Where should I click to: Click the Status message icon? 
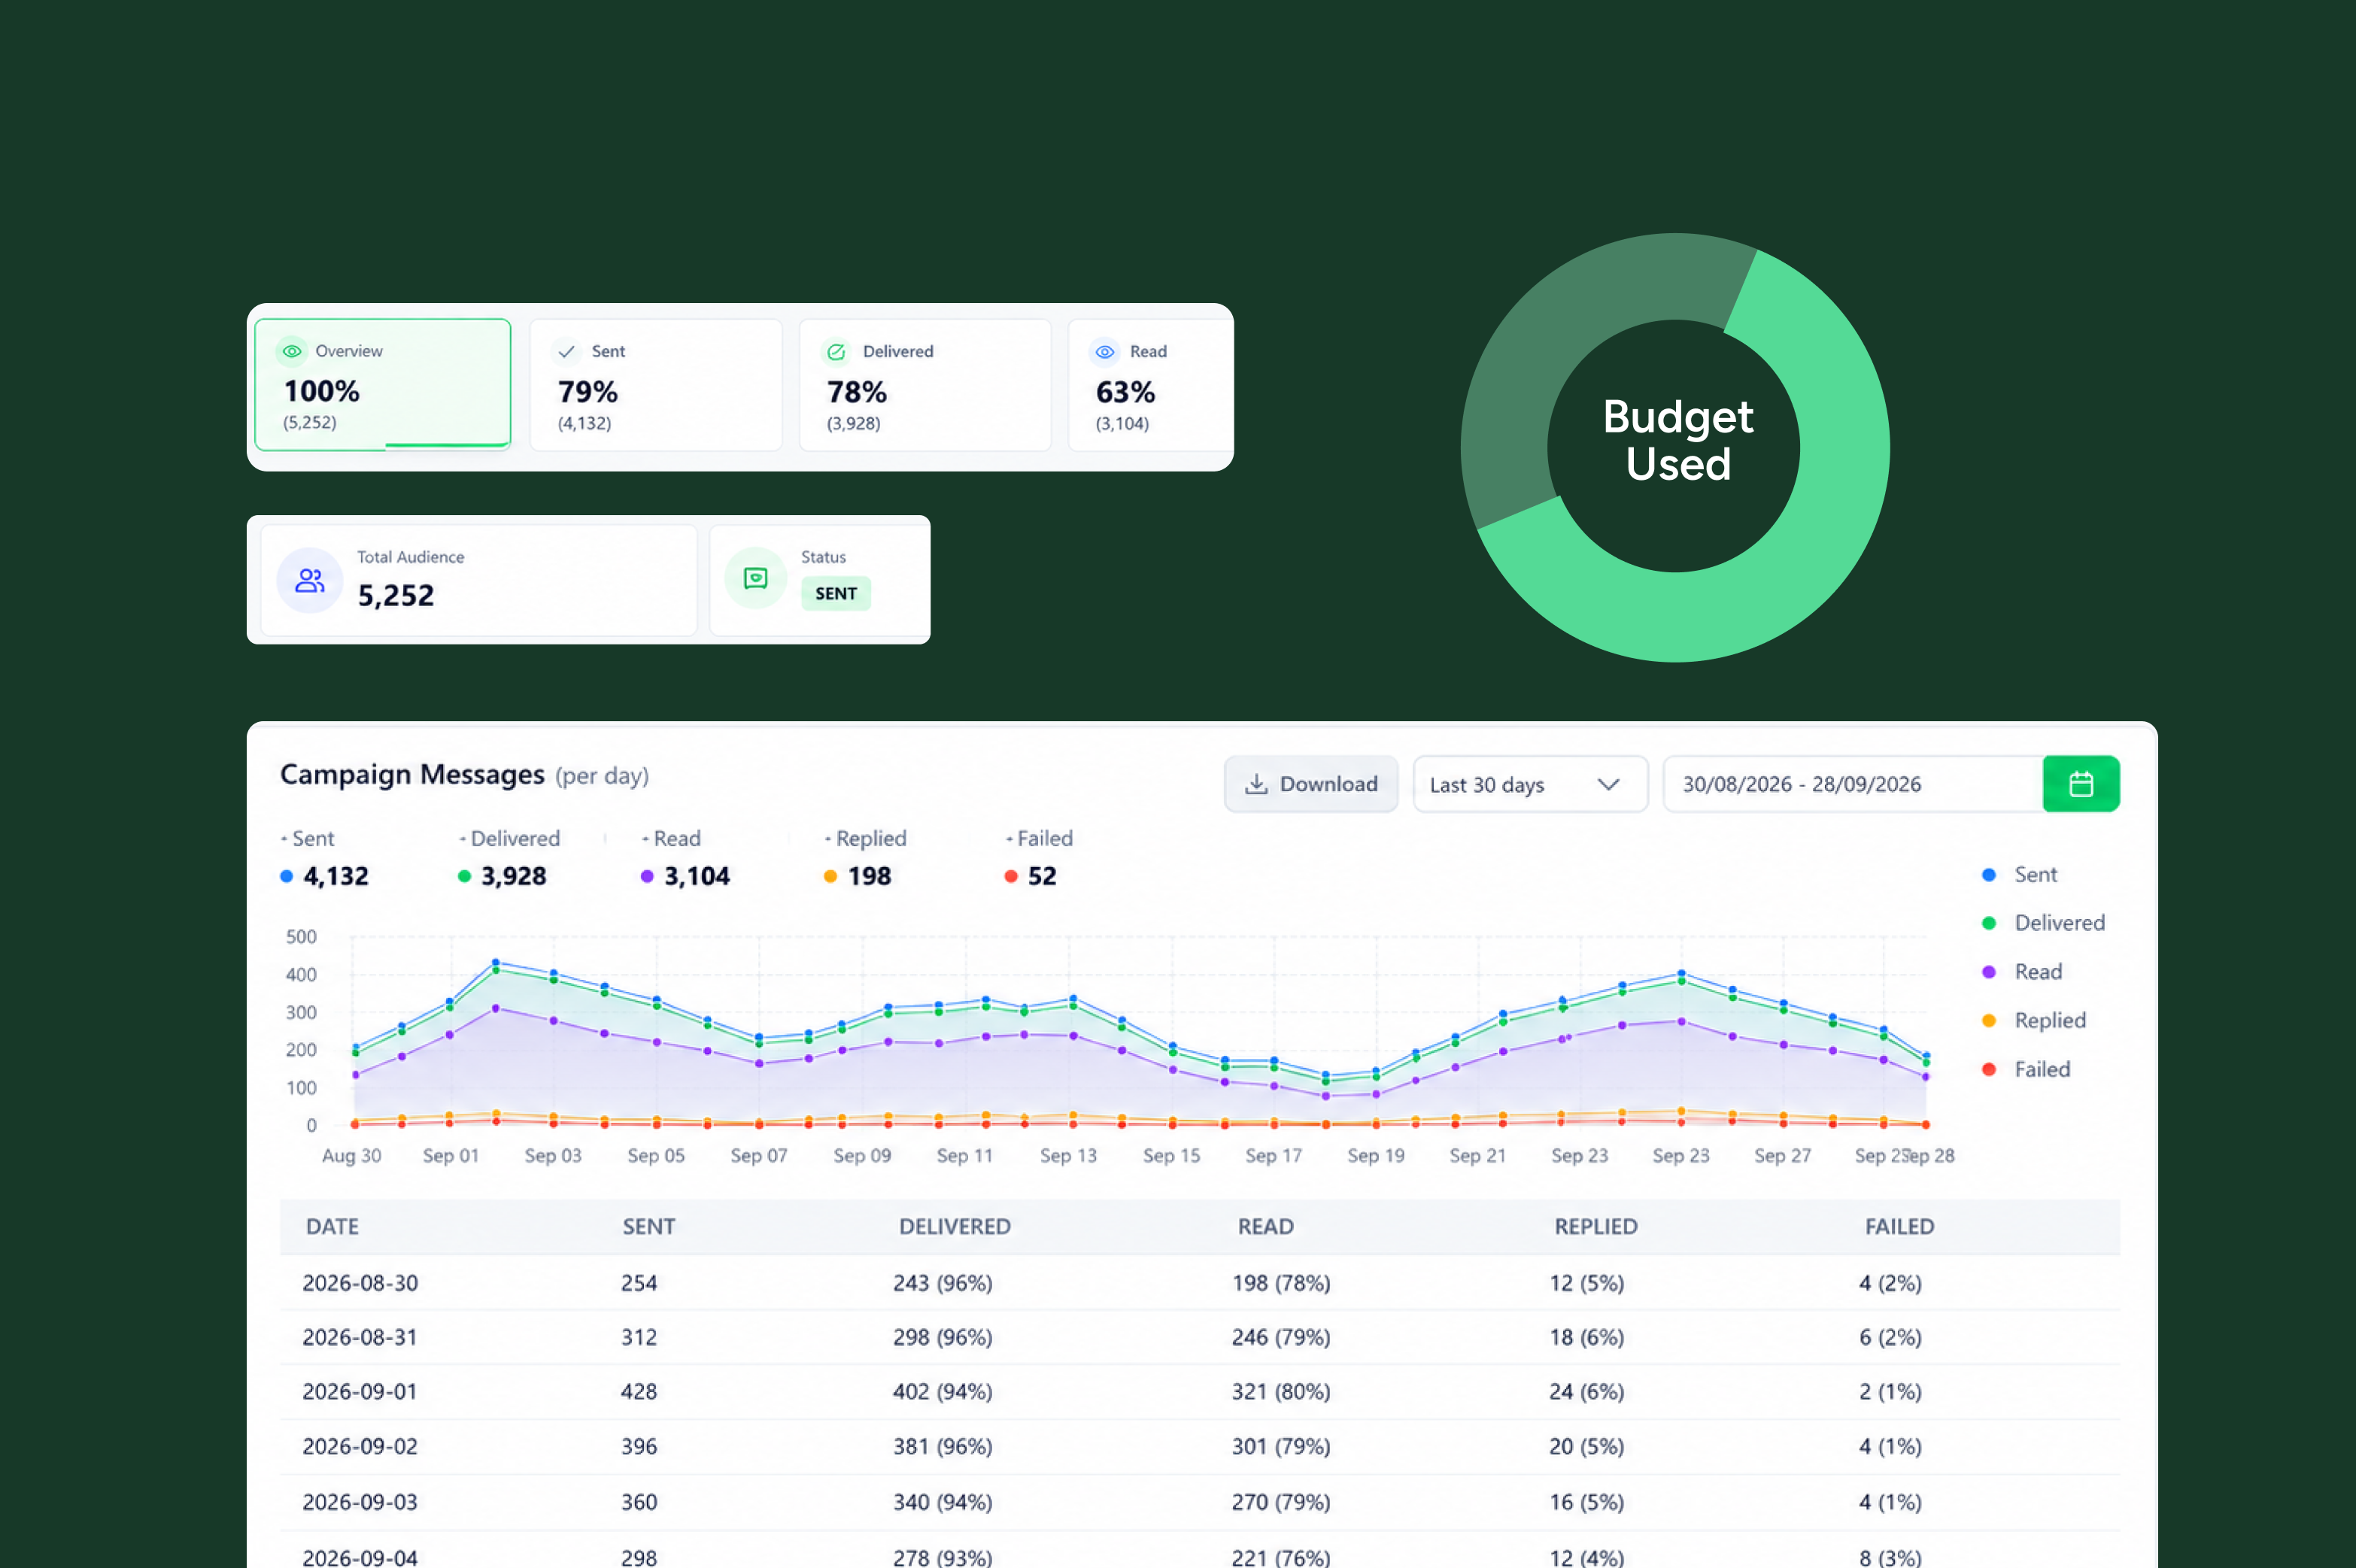point(756,578)
